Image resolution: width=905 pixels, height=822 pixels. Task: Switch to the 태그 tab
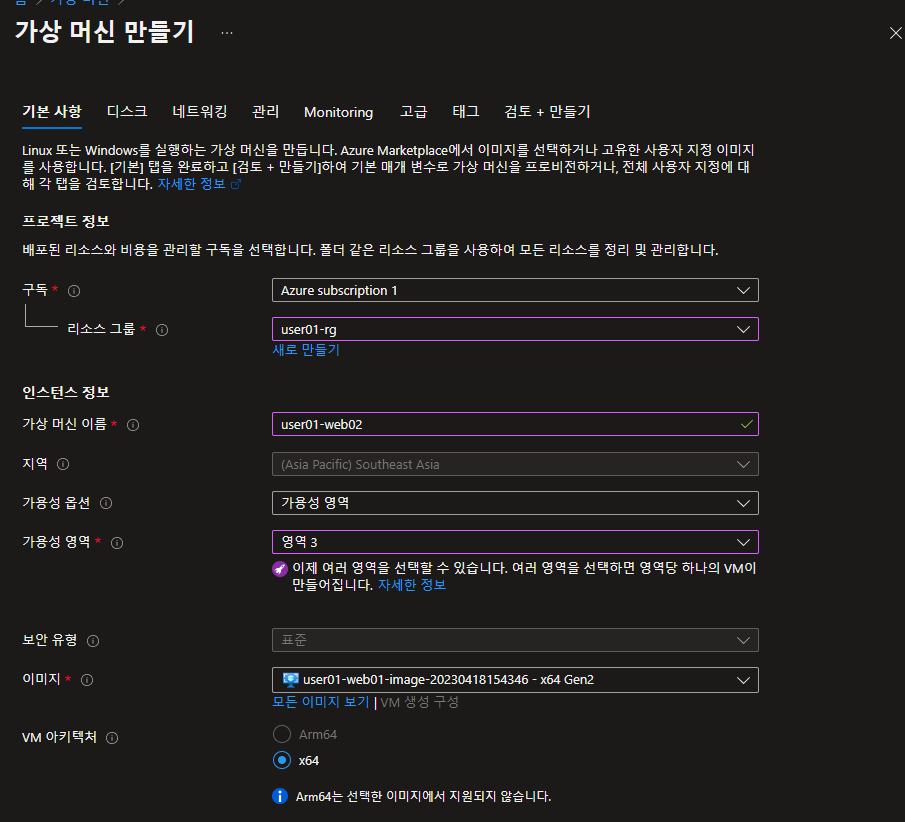[466, 111]
